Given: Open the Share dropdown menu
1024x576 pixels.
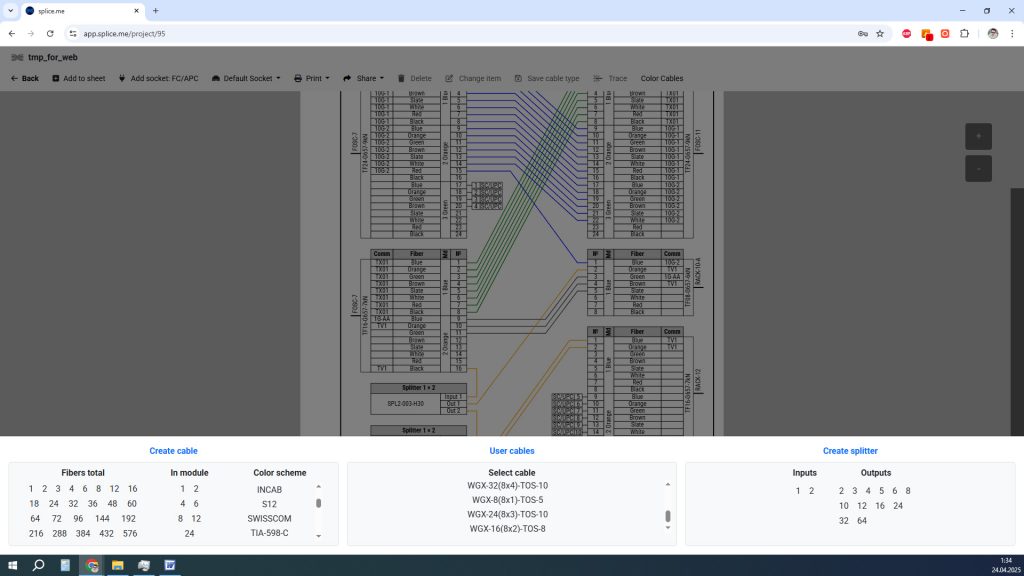Looking at the screenshot, I should click(363, 78).
